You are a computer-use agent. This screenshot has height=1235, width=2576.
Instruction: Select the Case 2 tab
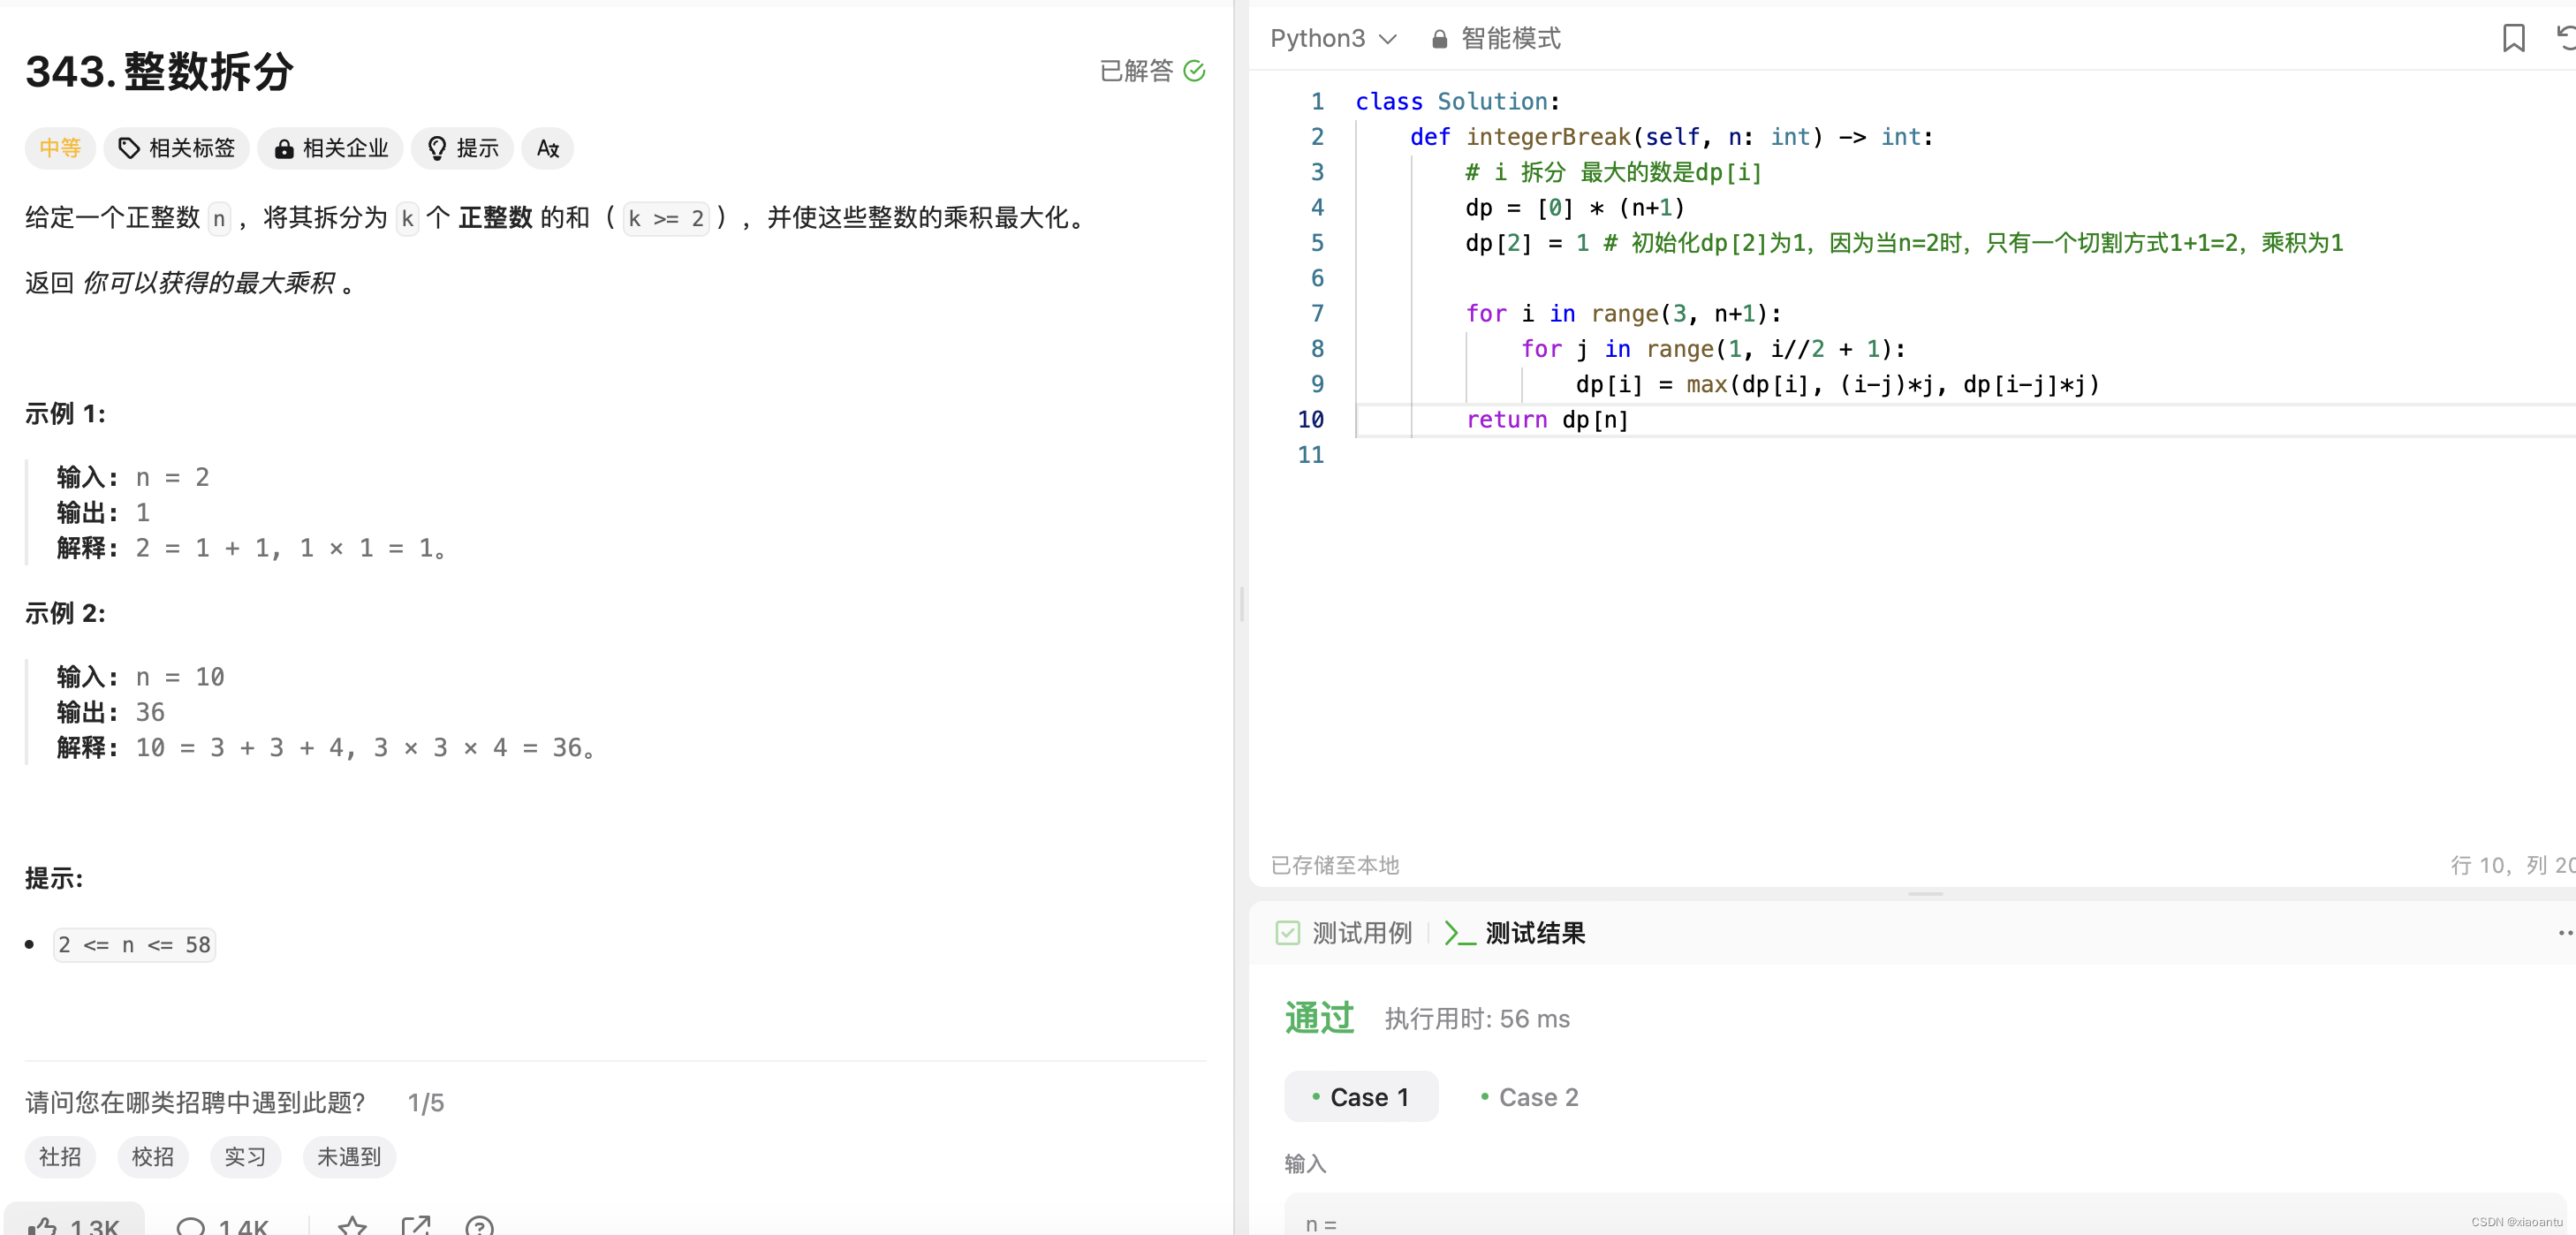tap(1529, 1097)
